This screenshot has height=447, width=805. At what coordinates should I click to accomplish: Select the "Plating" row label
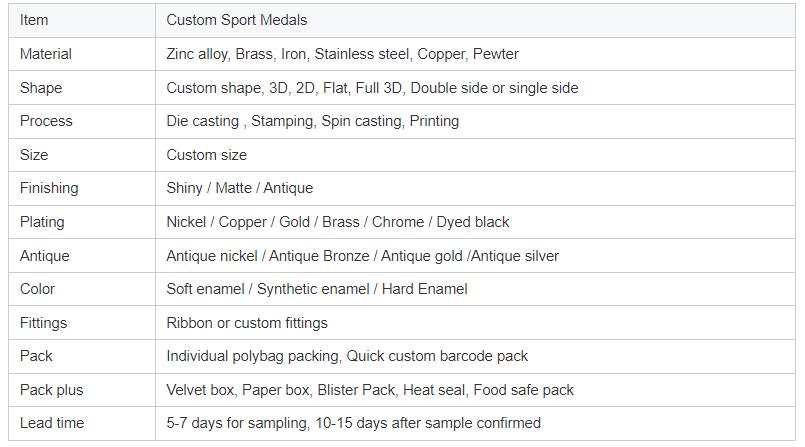tap(42, 222)
